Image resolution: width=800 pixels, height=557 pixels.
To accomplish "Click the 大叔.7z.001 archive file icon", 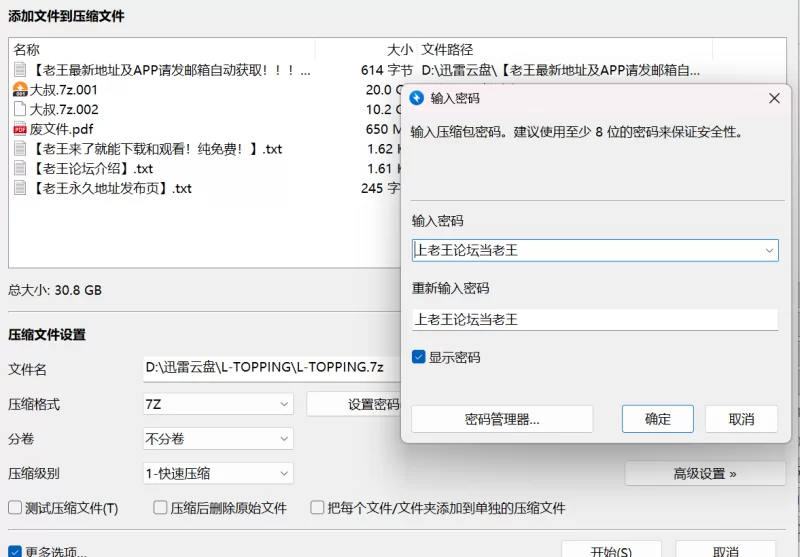I will [20, 90].
